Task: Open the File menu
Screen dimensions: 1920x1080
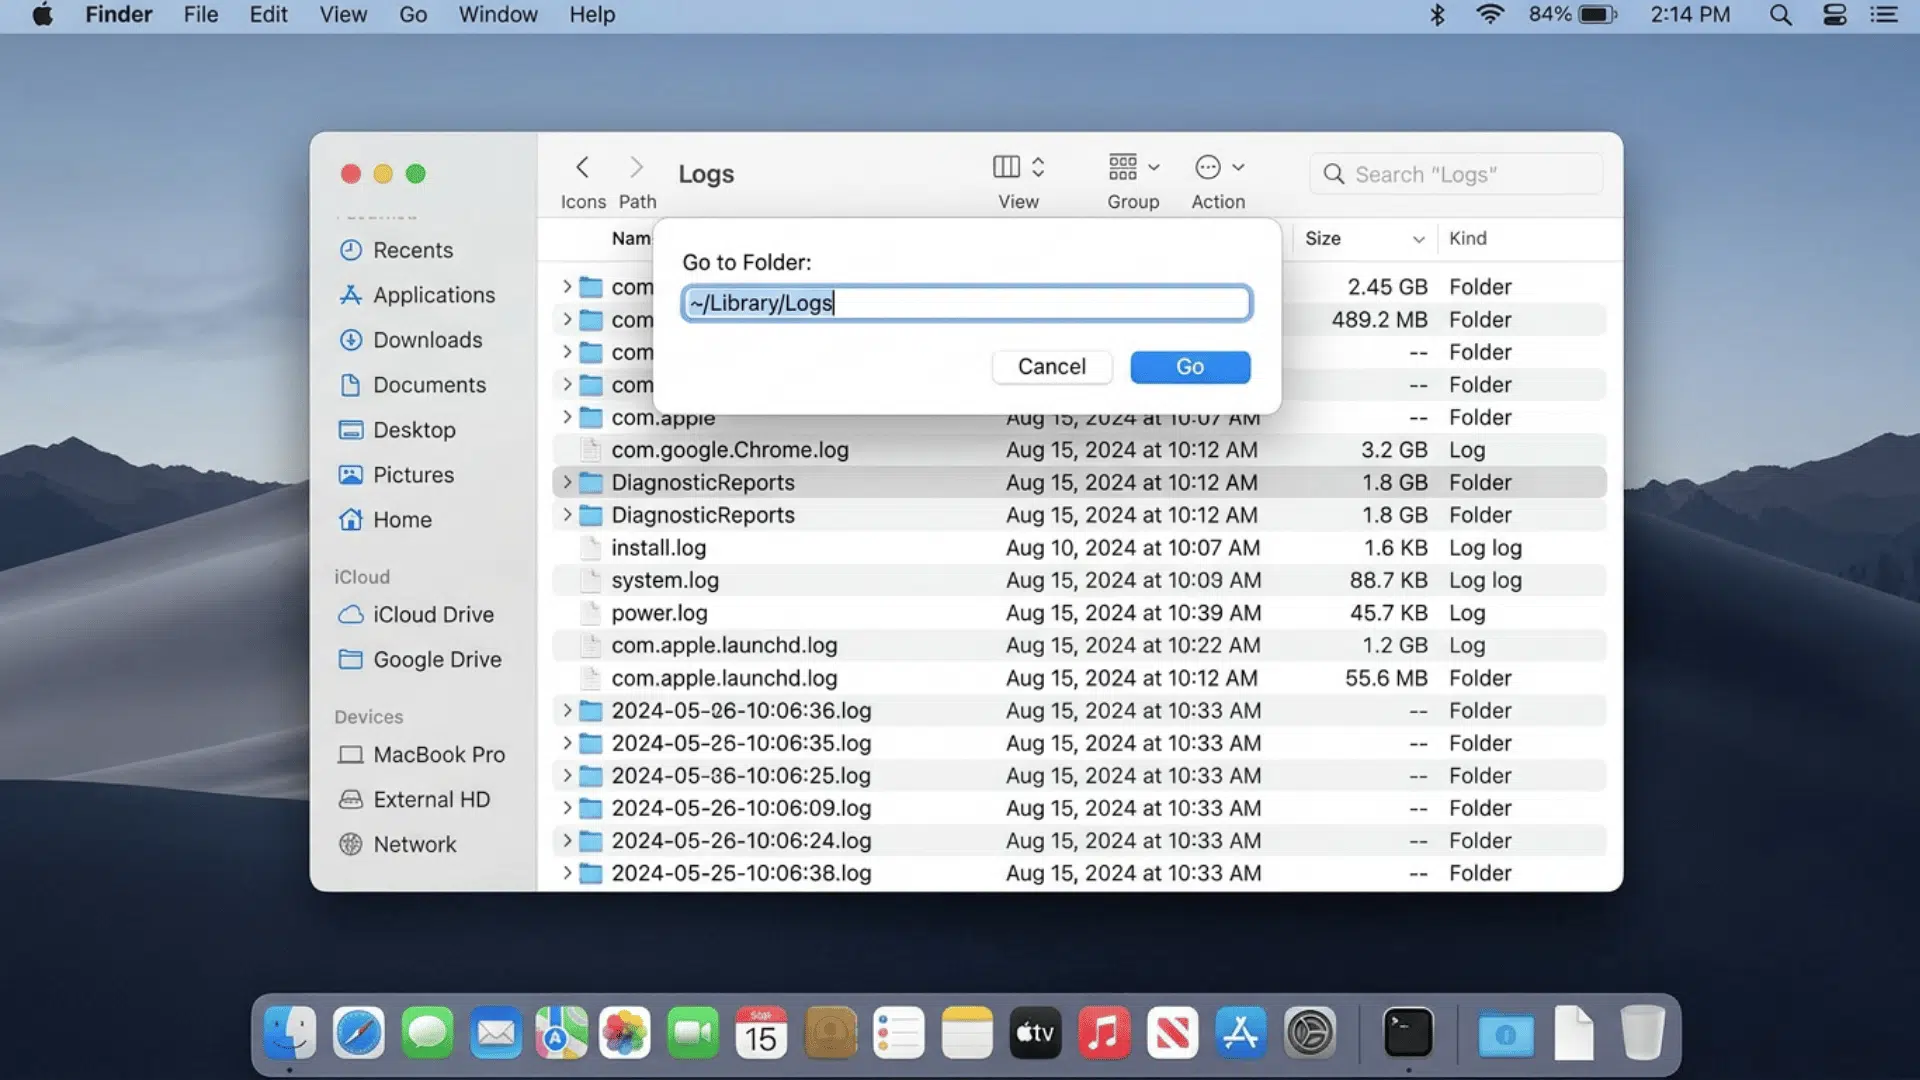Action: (201, 15)
